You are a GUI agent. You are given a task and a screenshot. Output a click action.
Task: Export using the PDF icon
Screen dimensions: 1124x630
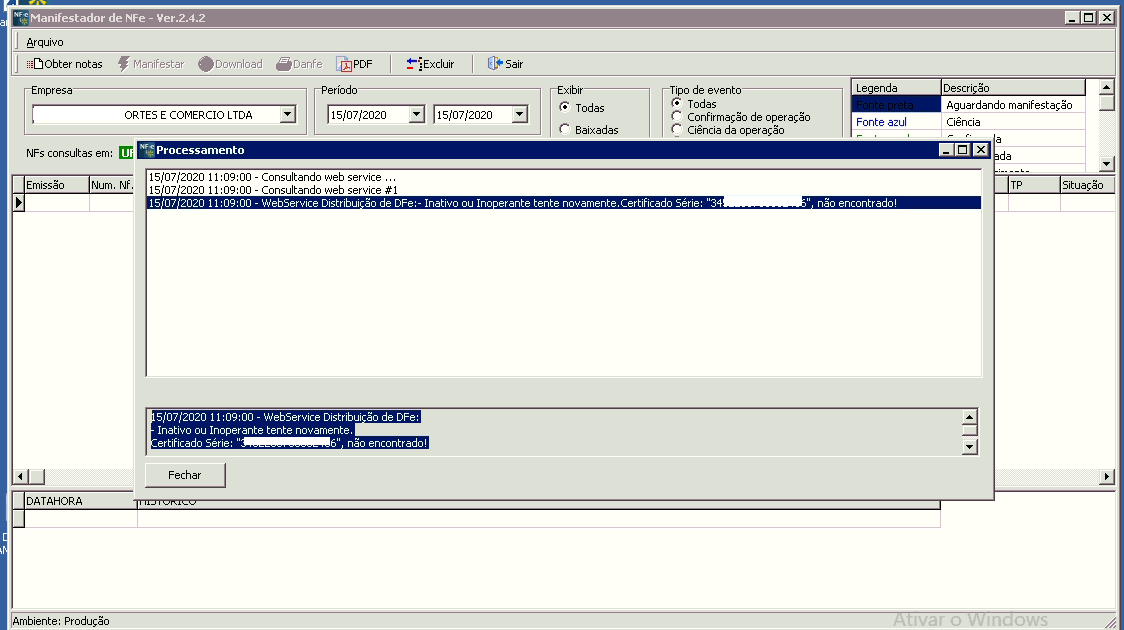click(345, 64)
